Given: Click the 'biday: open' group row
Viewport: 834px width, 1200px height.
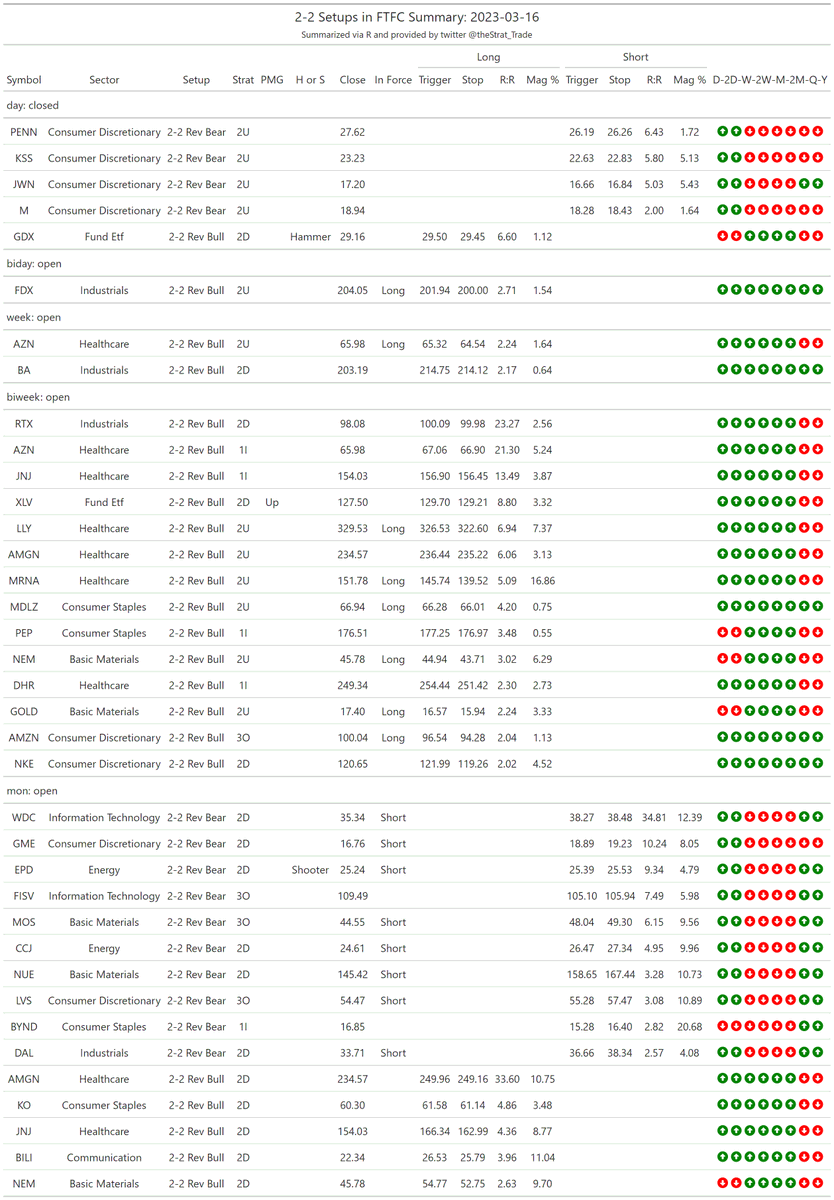Looking at the screenshot, I should pyautogui.click(x=417, y=263).
